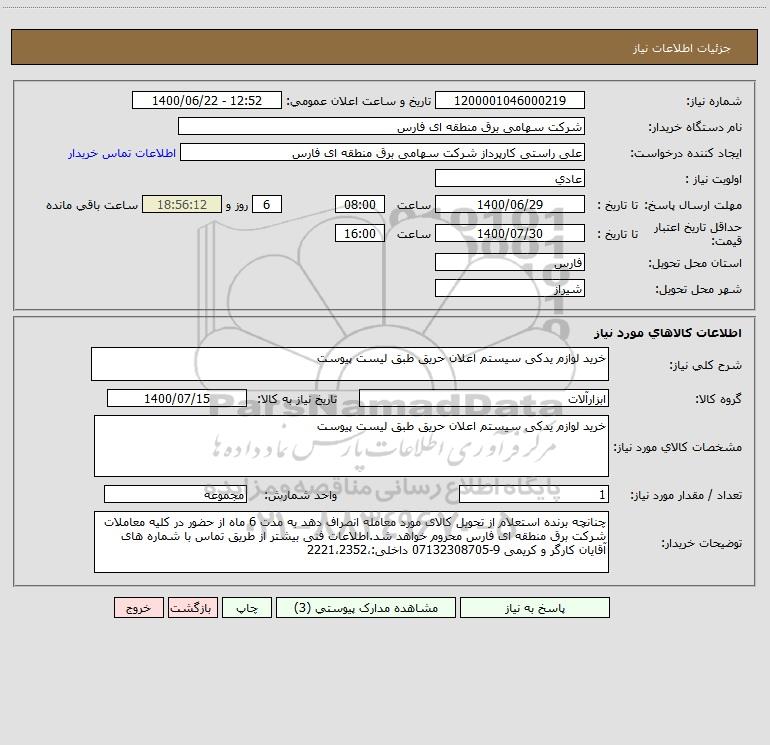Click label شرح کلی نیاز:

point(706,365)
